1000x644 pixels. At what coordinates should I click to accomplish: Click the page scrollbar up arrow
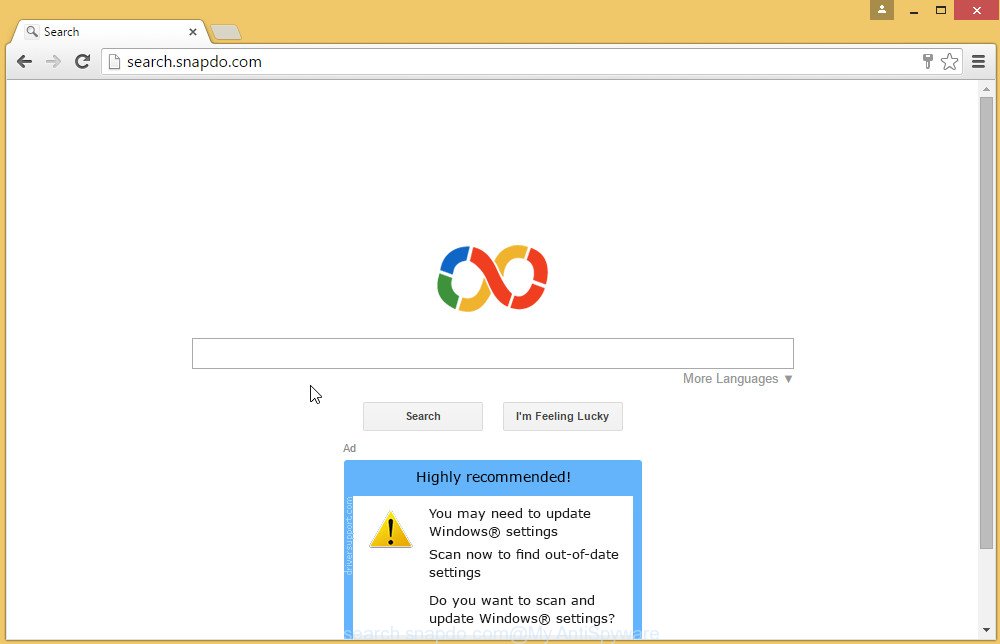pyautogui.click(x=987, y=90)
